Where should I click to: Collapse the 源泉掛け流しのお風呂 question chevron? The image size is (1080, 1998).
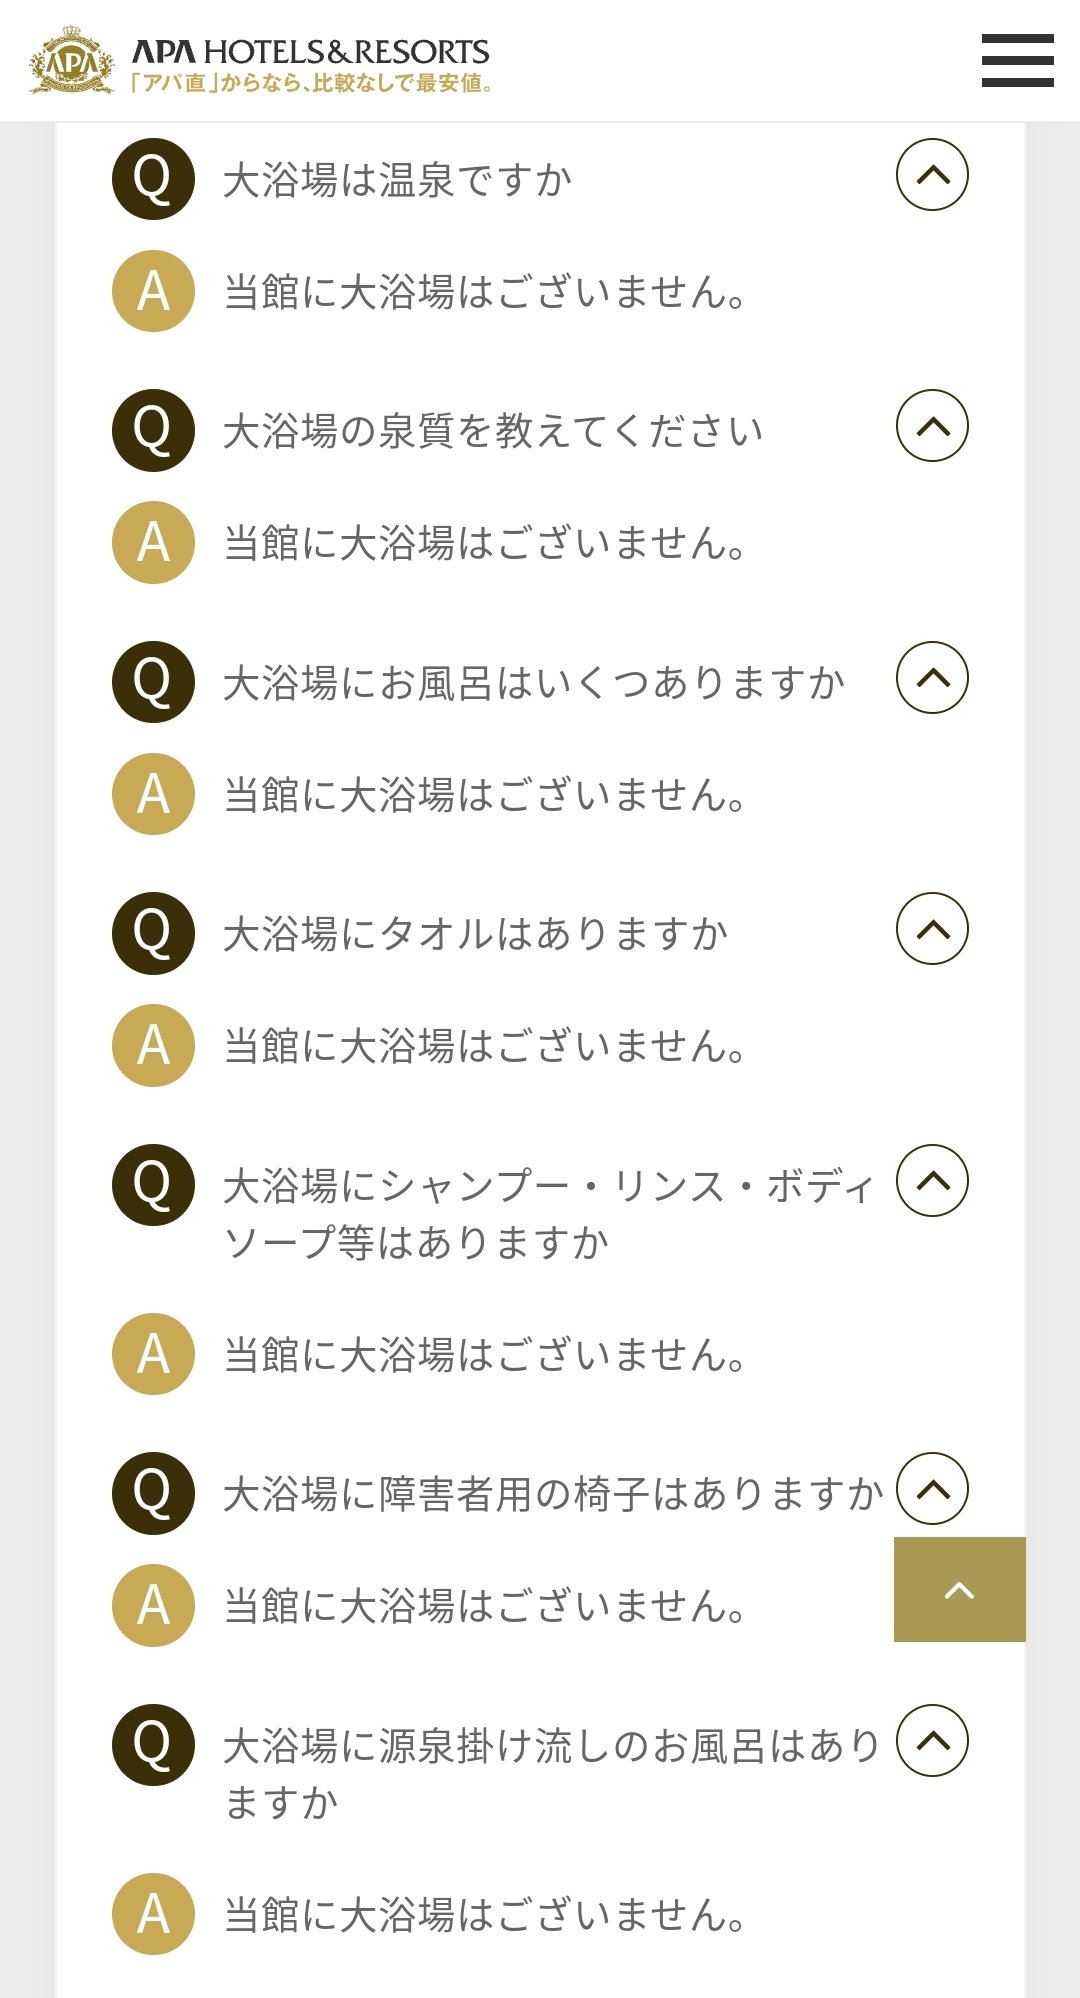(x=932, y=1740)
